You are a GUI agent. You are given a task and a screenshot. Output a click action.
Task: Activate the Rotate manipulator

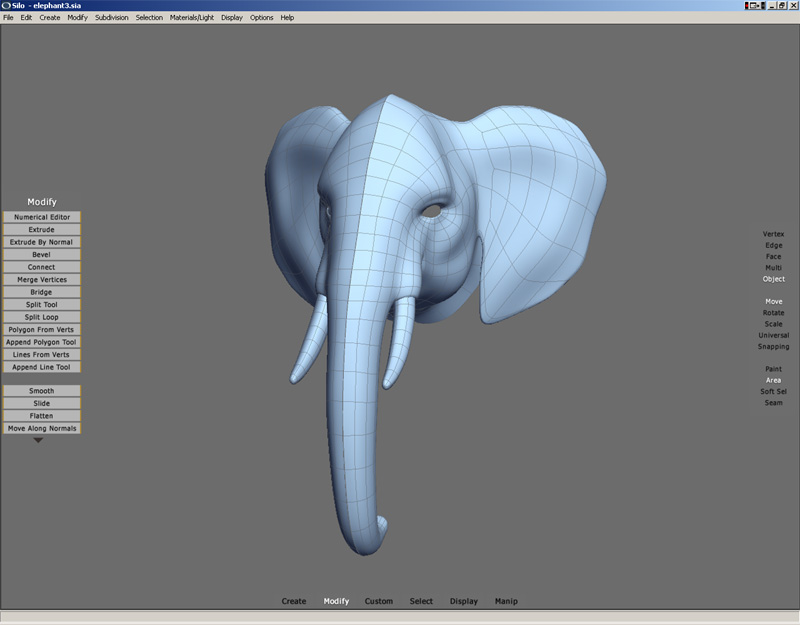pyautogui.click(x=773, y=312)
